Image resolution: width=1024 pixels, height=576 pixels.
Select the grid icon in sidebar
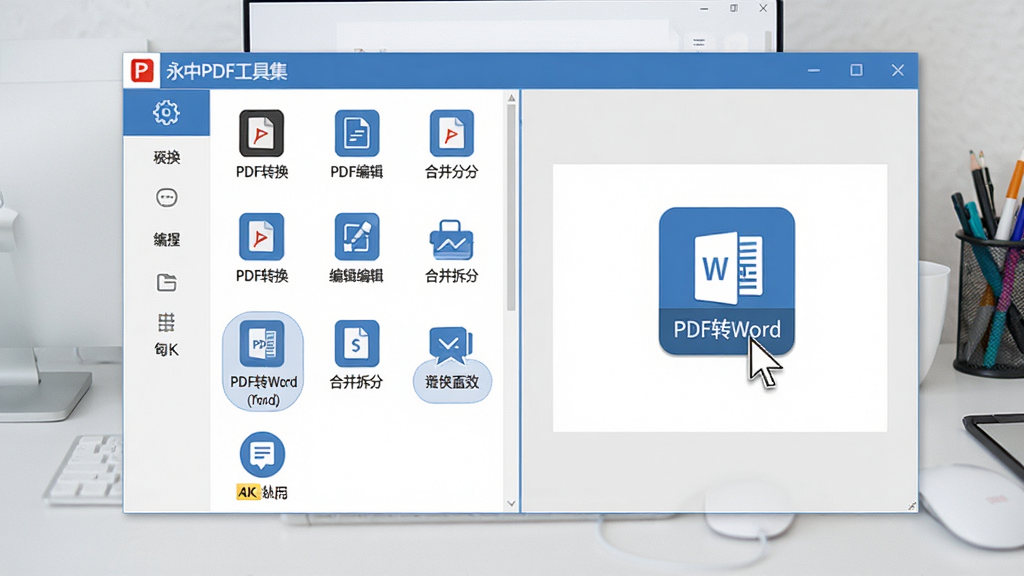(x=167, y=323)
